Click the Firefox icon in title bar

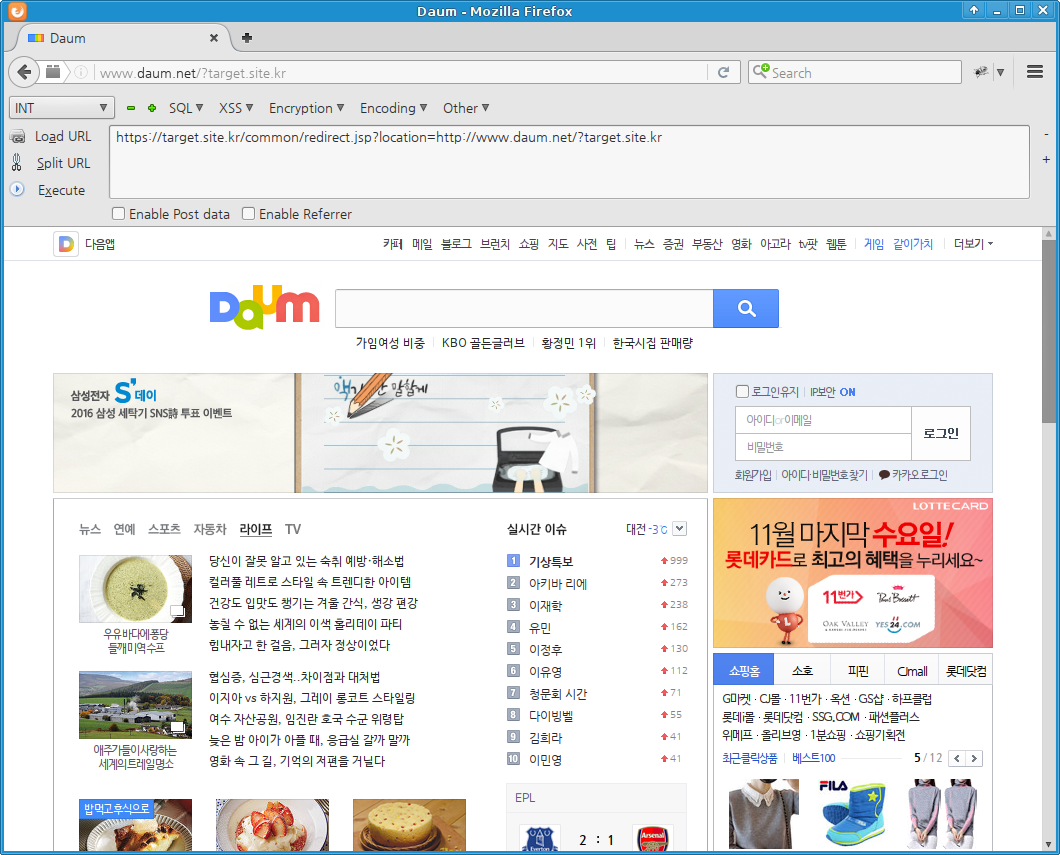(17, 11)
